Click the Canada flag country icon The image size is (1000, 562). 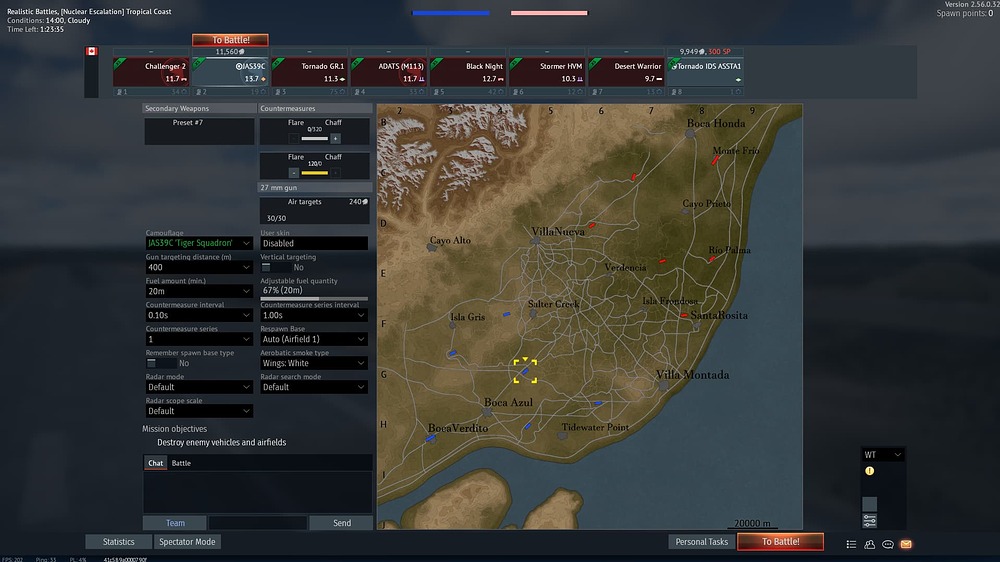click(x=92, y=51)
